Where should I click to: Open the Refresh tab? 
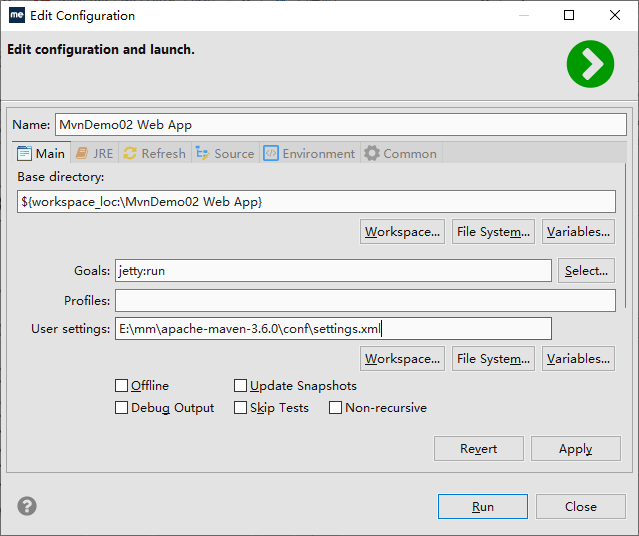click(x=154, y=153)
